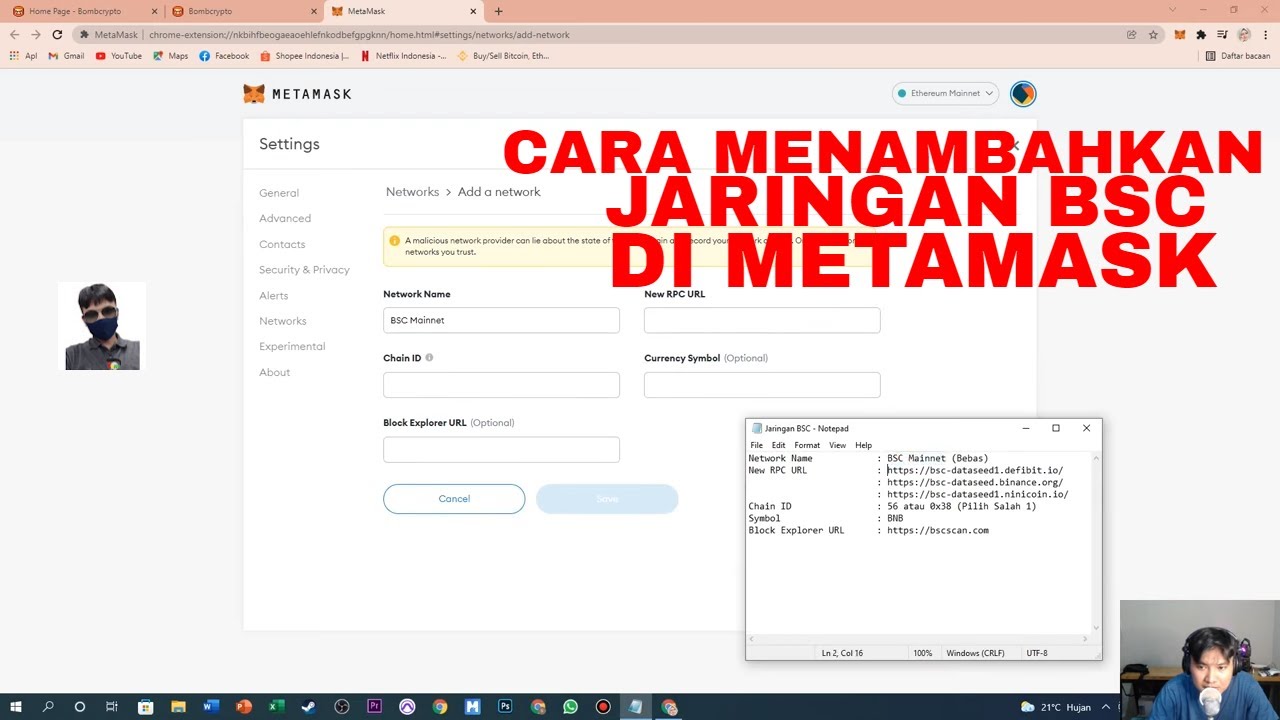Click the New RPC URL input field
This screenshot has height=720, width=1280.
point(762,320)
